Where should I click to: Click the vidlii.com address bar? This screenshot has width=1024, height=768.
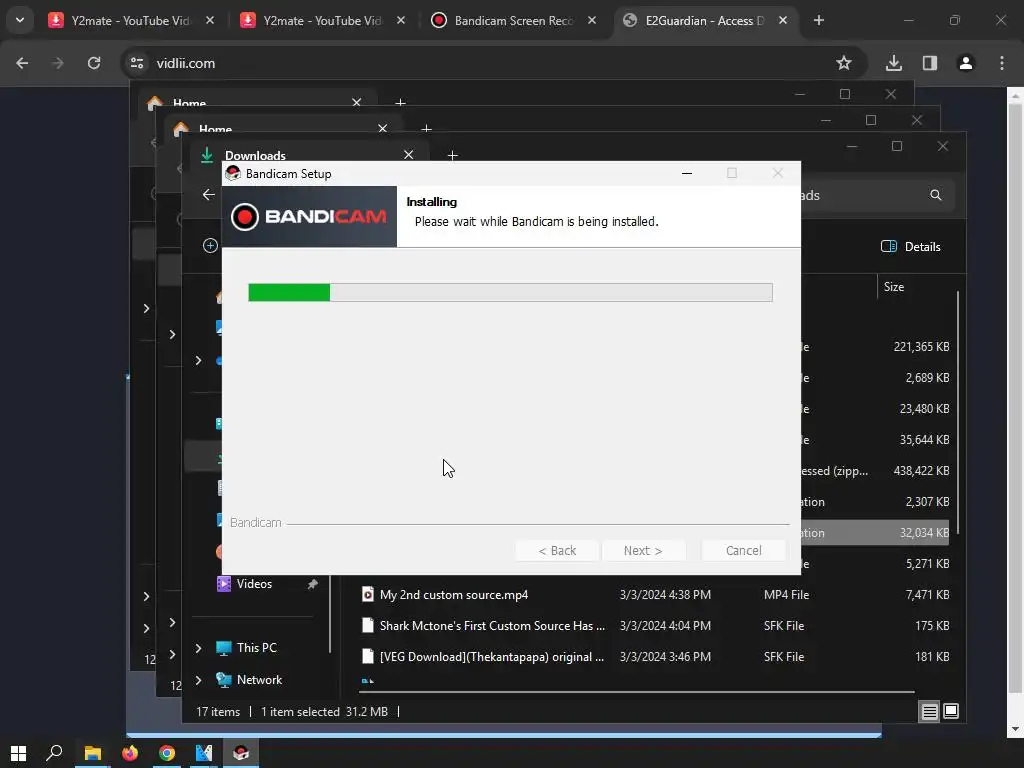[493, 63]
